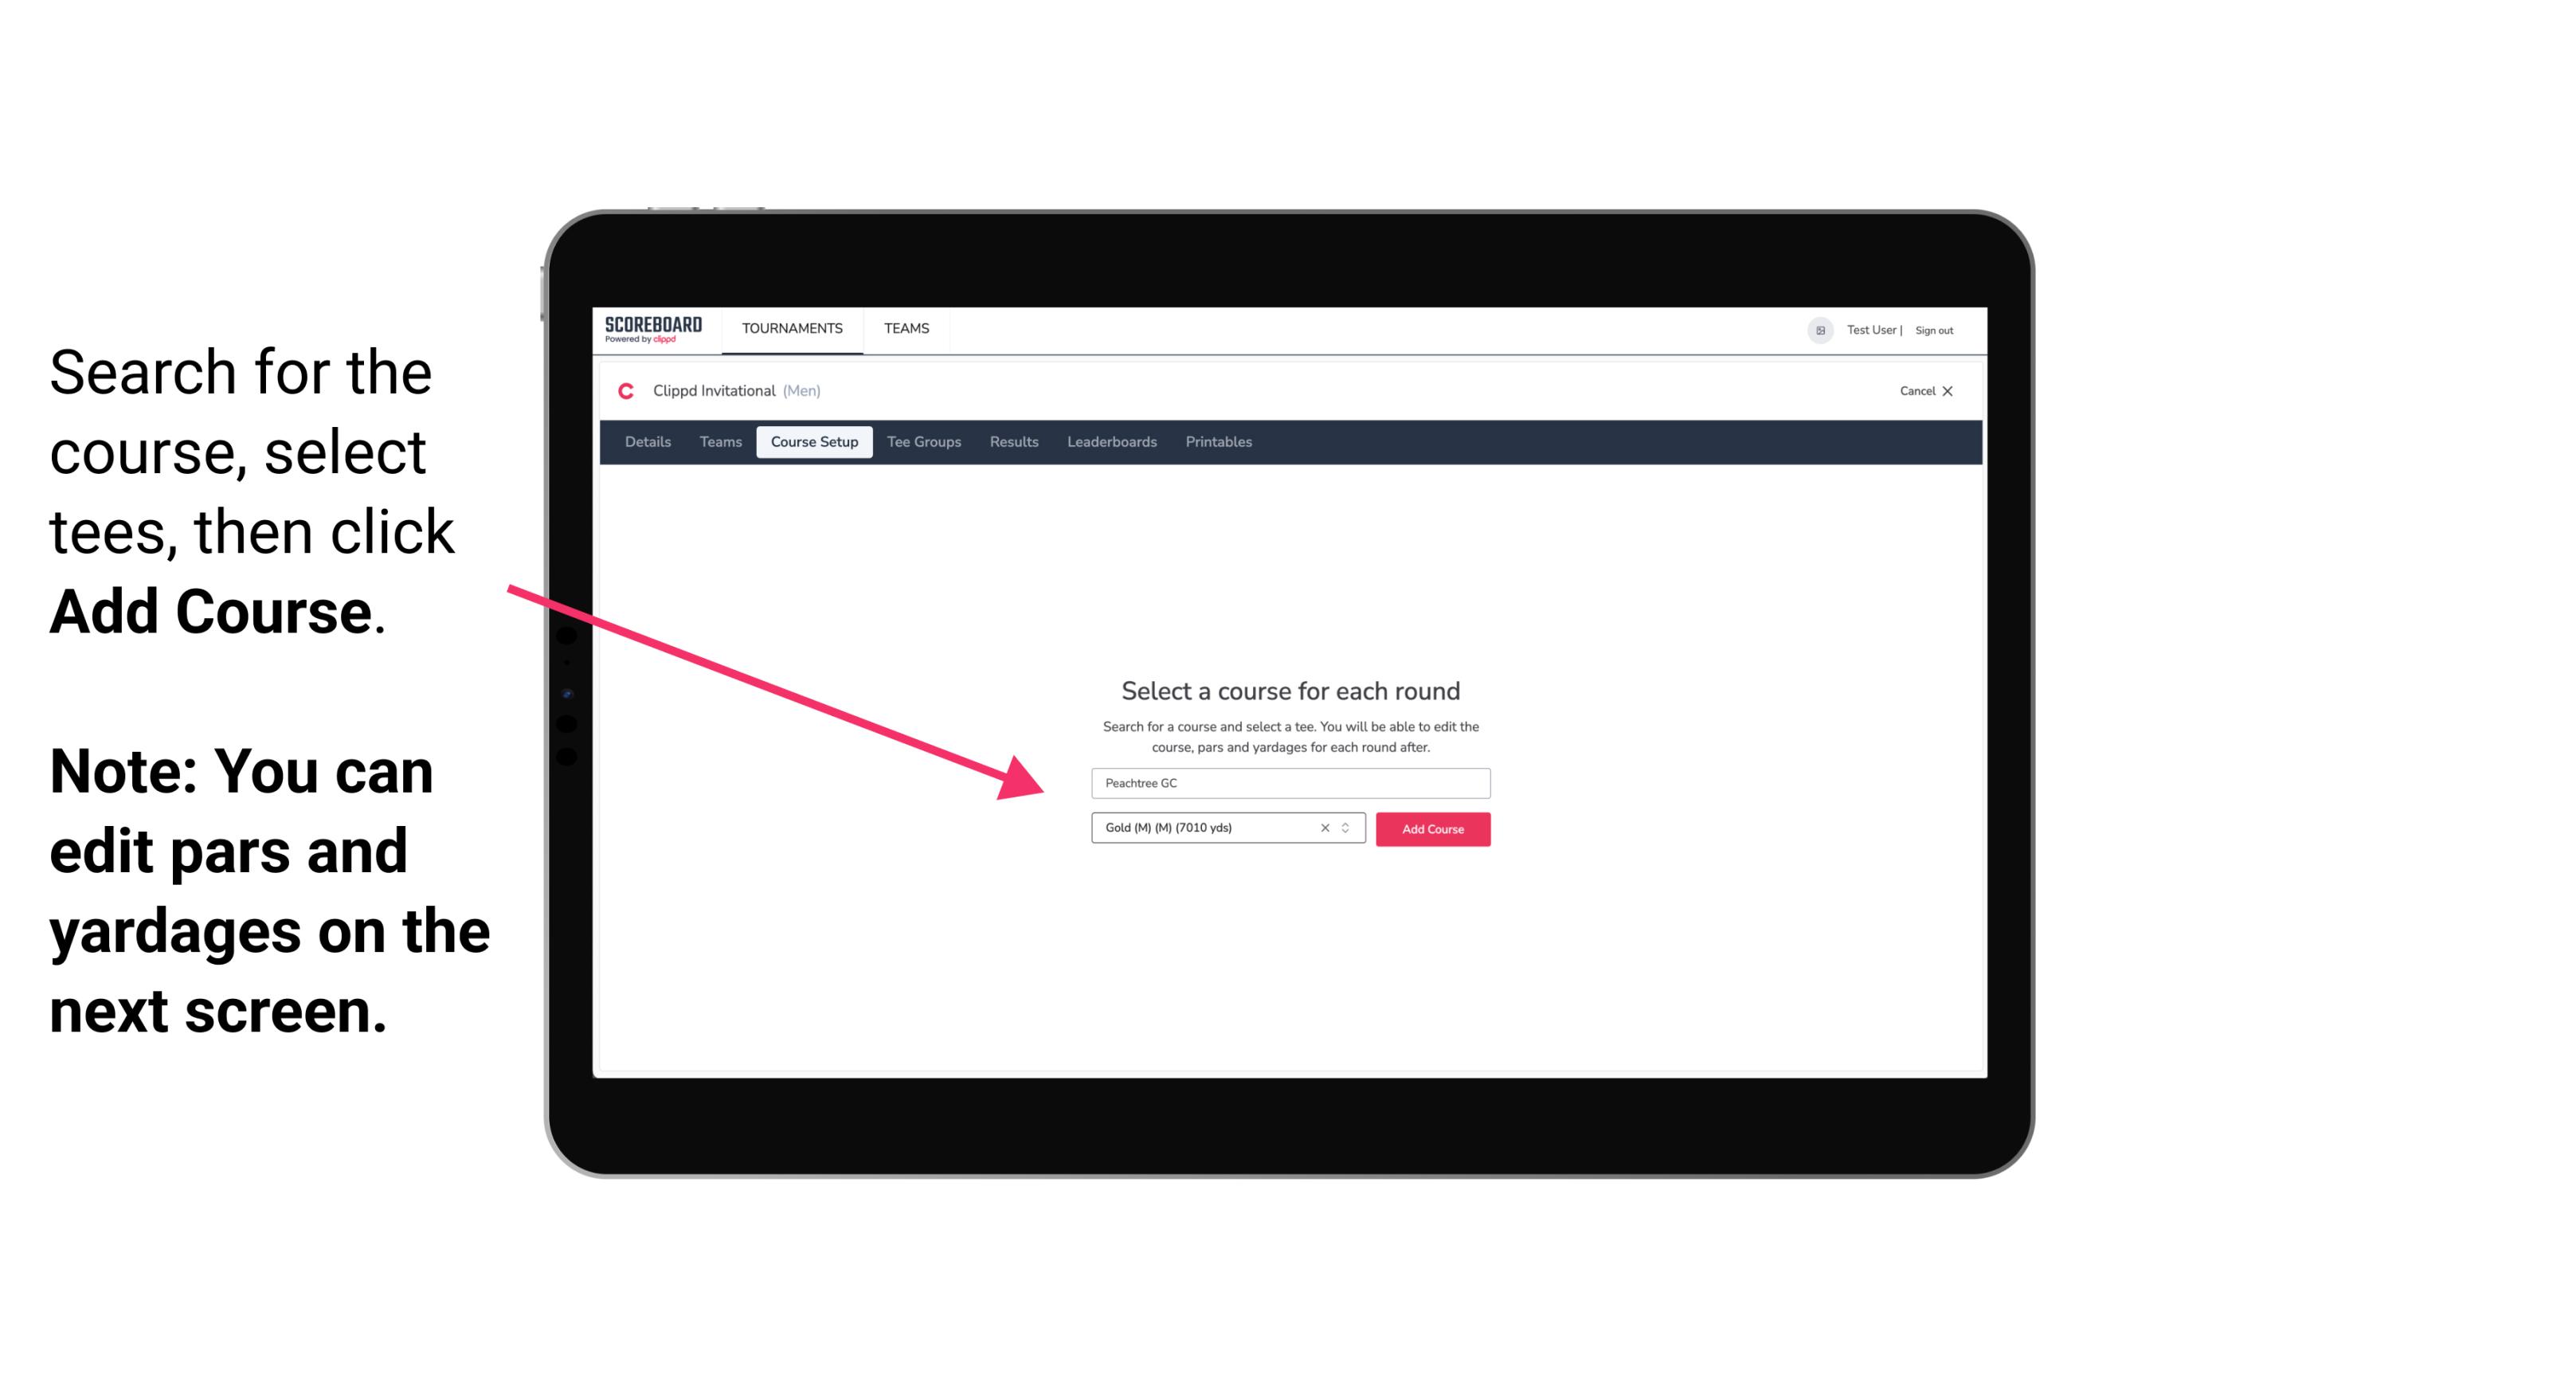Click the Course Setup tab
2576x1386 pixels.
[814, 442]
